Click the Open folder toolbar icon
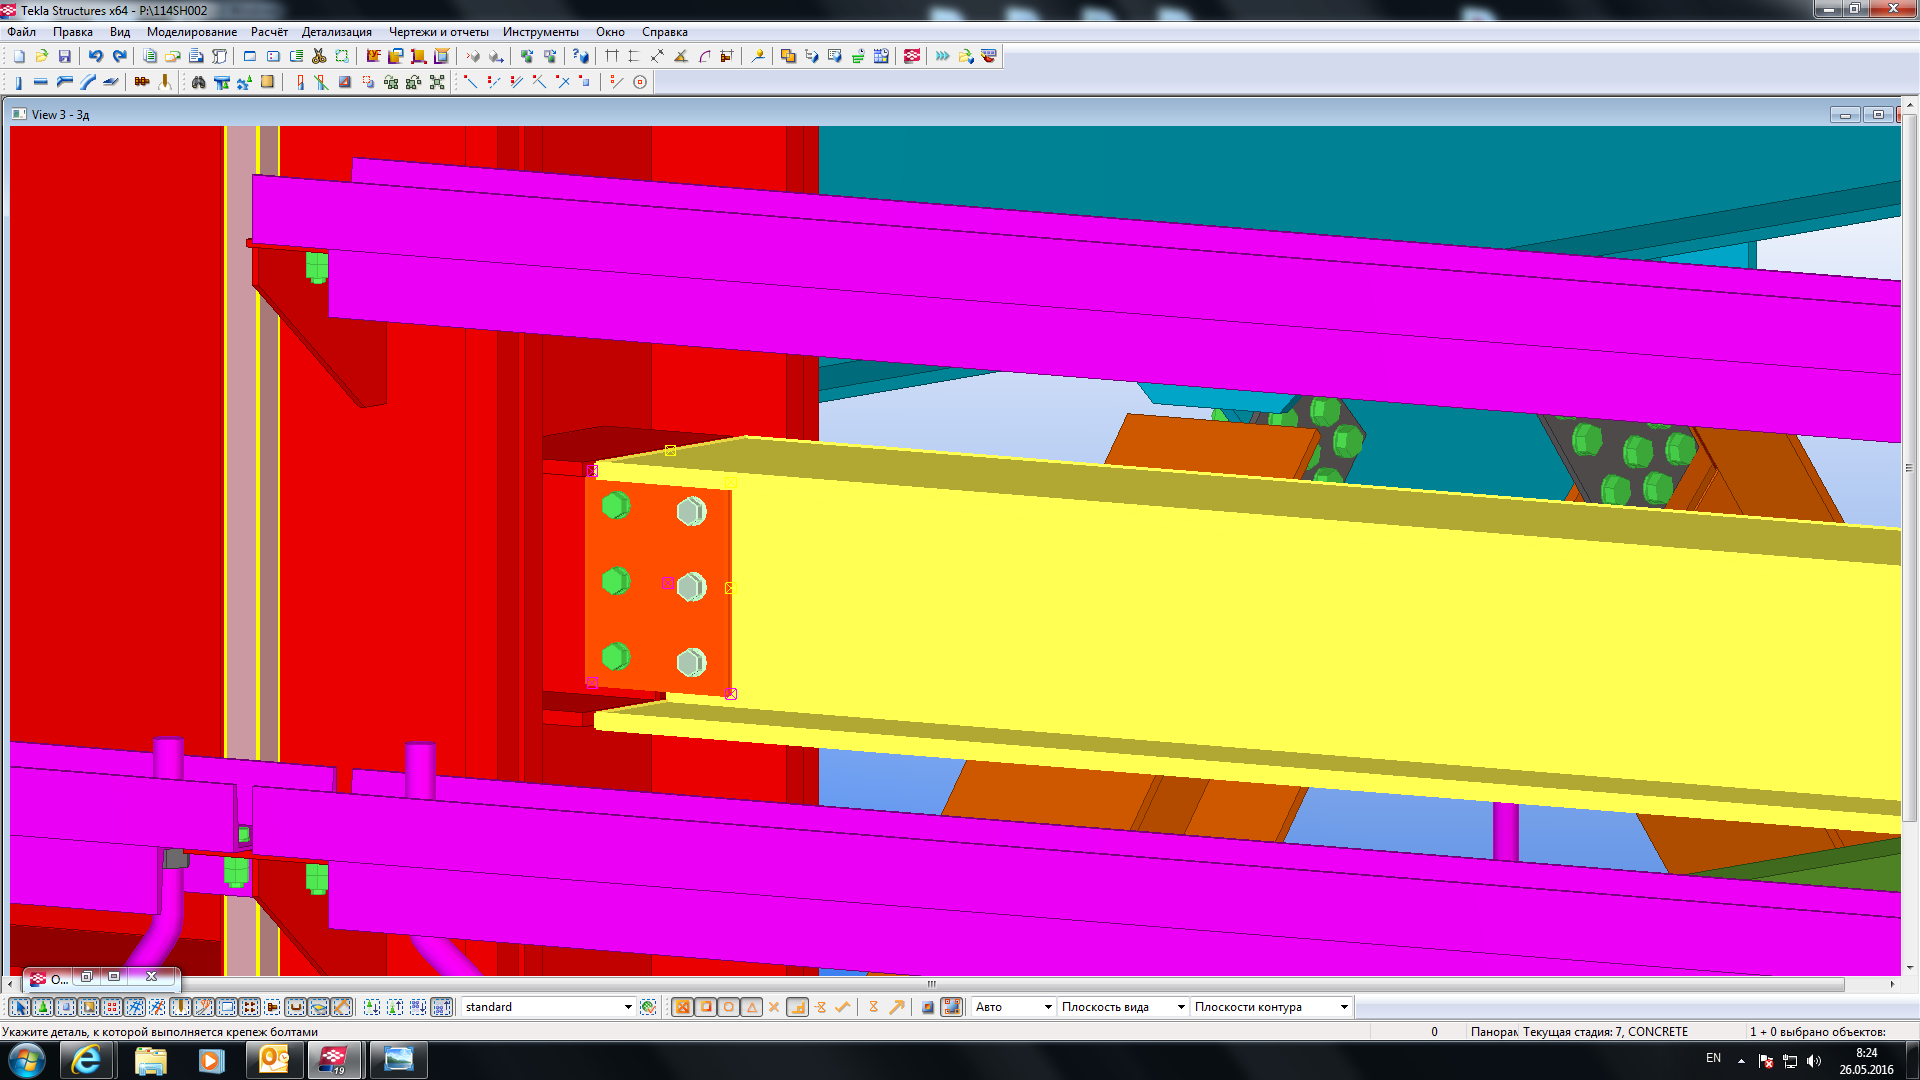Screen dimensions: 1920x1080 point(42,57)
